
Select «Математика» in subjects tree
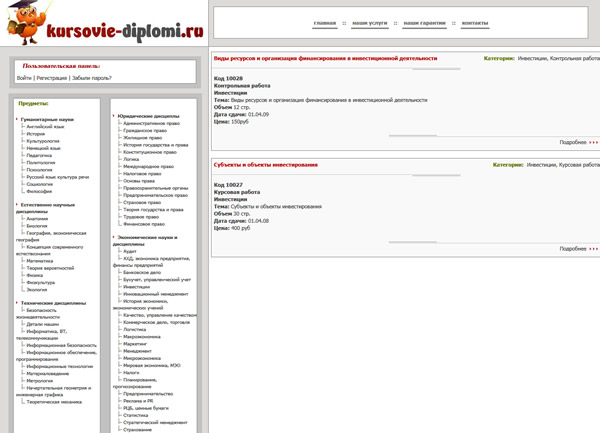coord(40,261)
